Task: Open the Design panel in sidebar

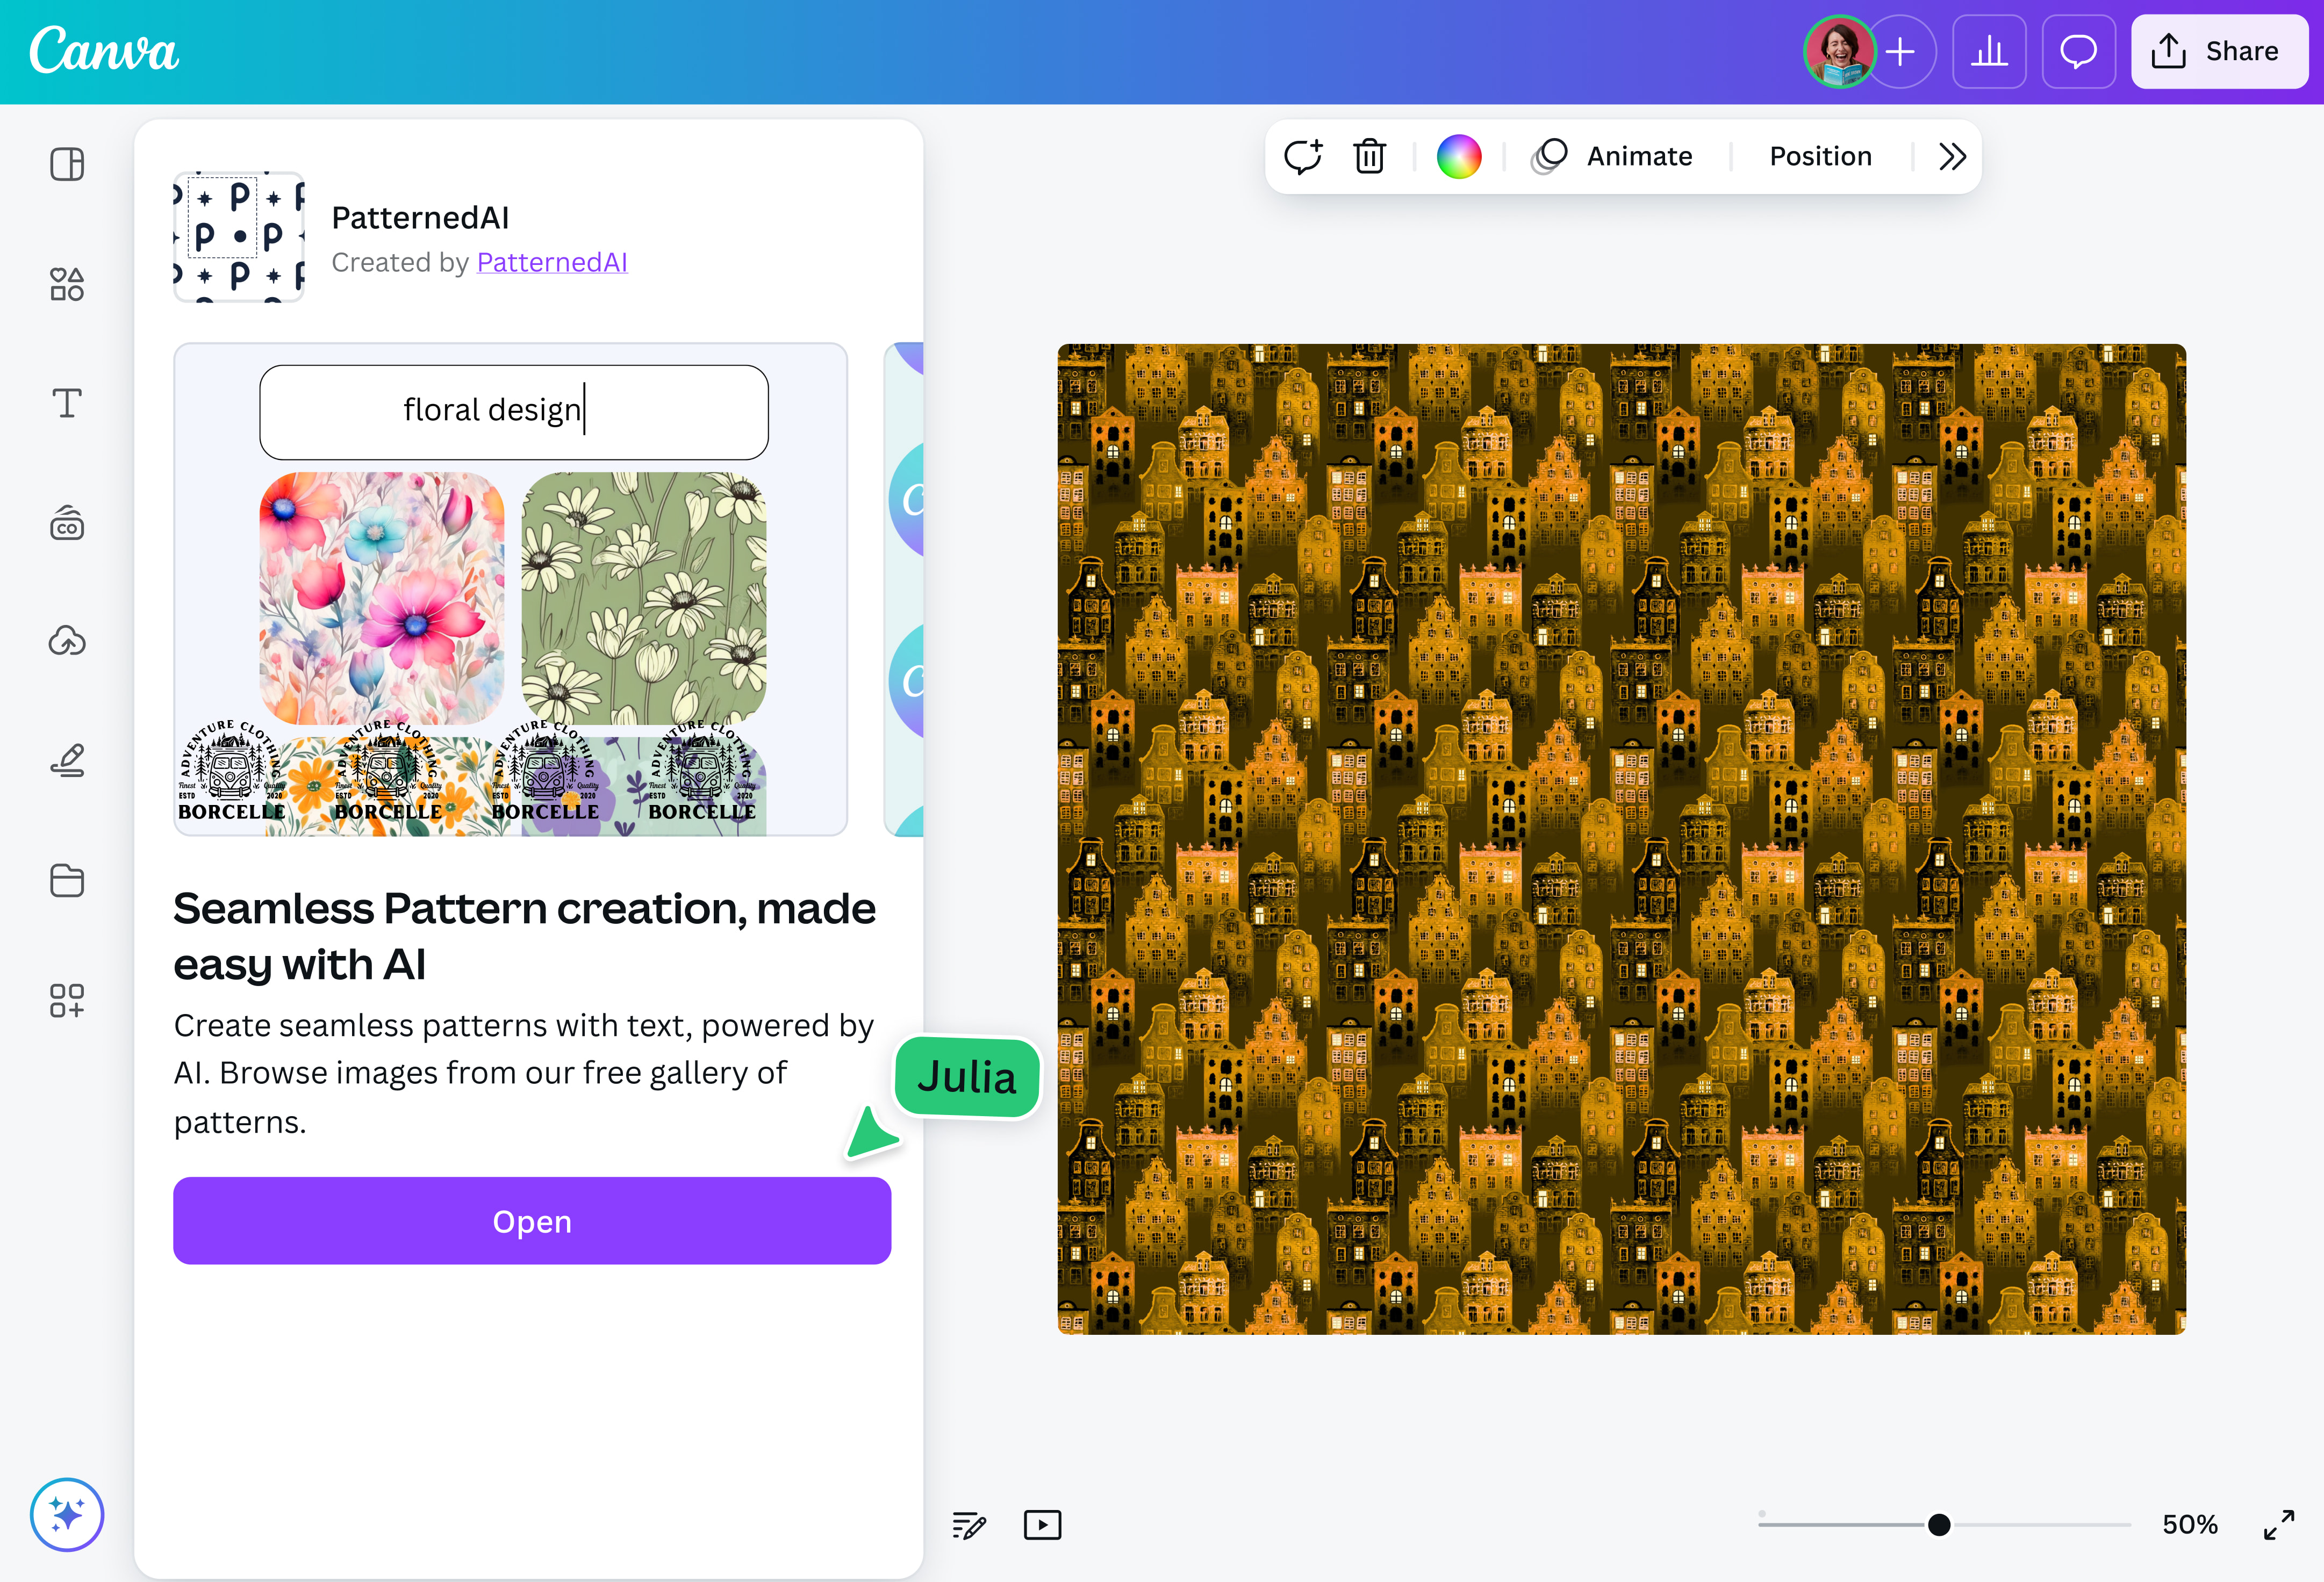Action: (66, 164)
